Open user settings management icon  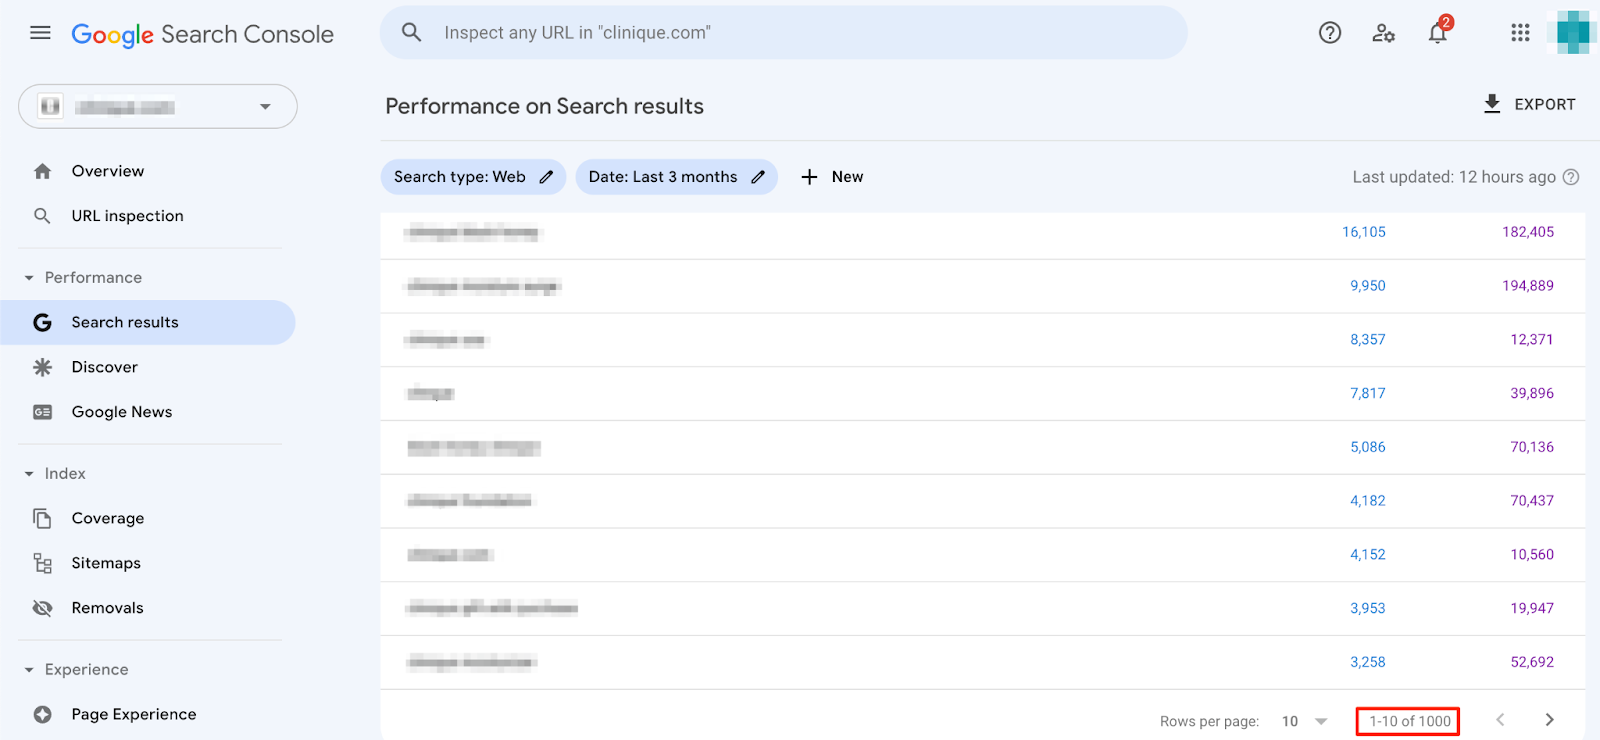(1383, 33)
